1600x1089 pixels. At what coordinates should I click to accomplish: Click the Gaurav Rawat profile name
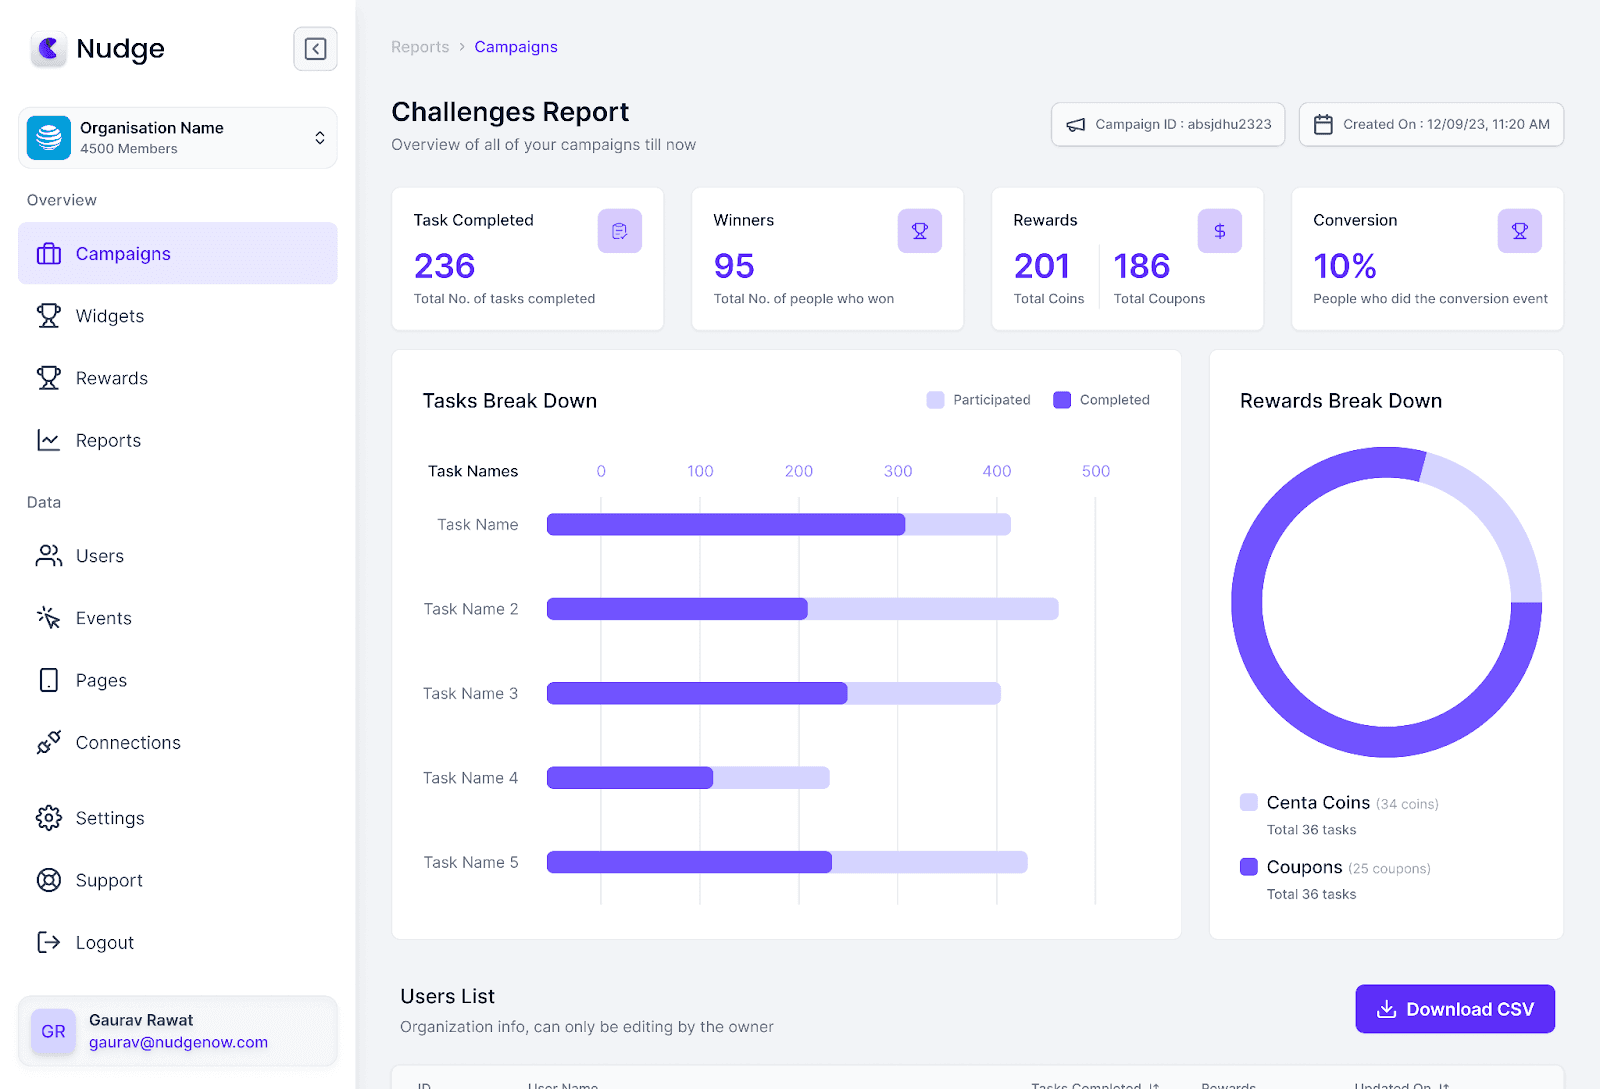(141, 1020)
